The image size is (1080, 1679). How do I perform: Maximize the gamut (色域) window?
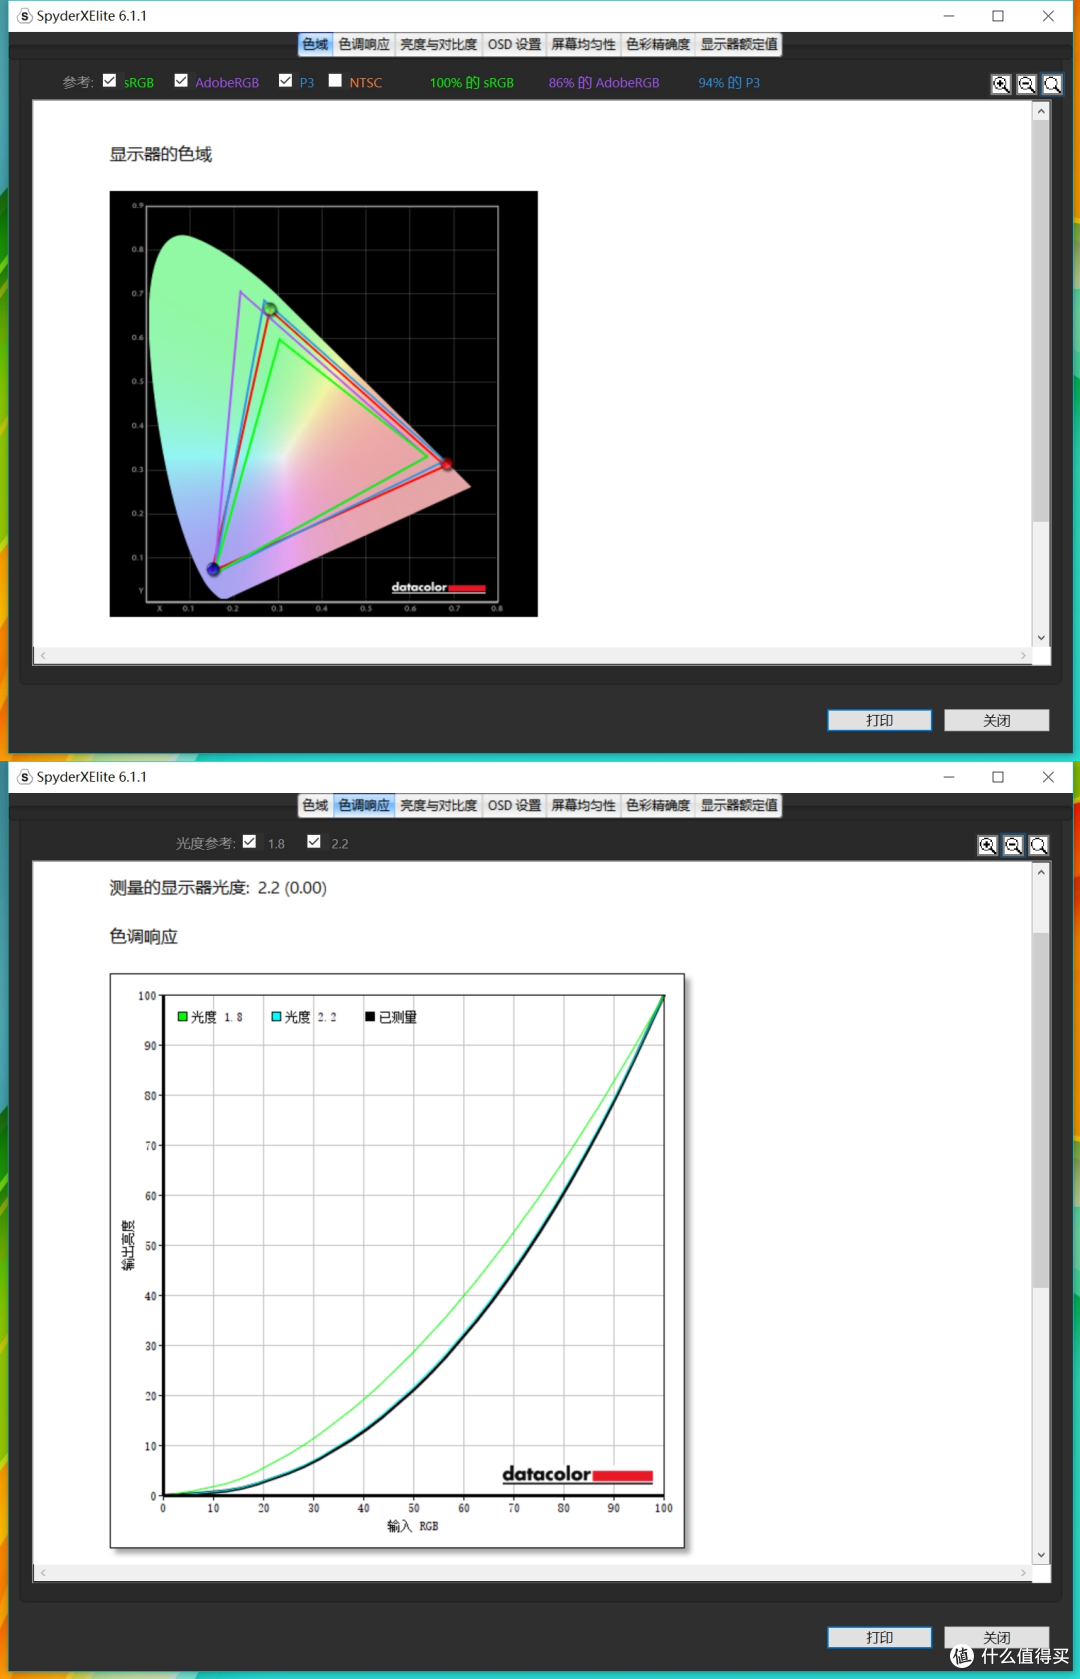pos(998,16)
